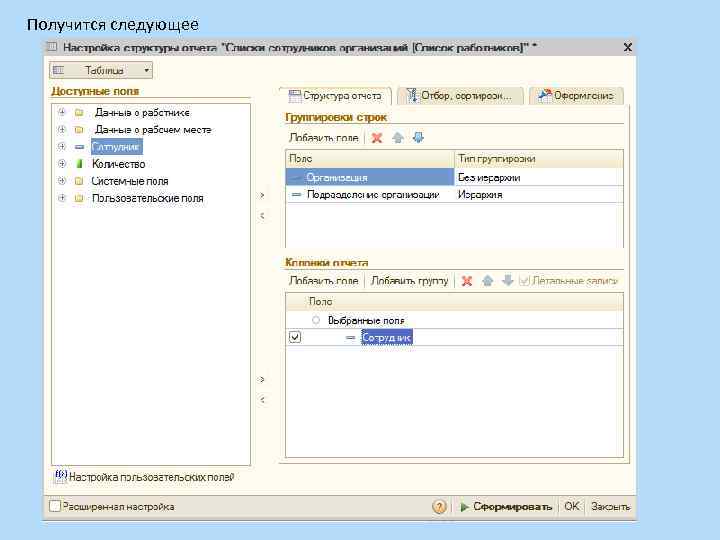
Task: Switch to the Оформление tab
Action: [x=576, y=96]
